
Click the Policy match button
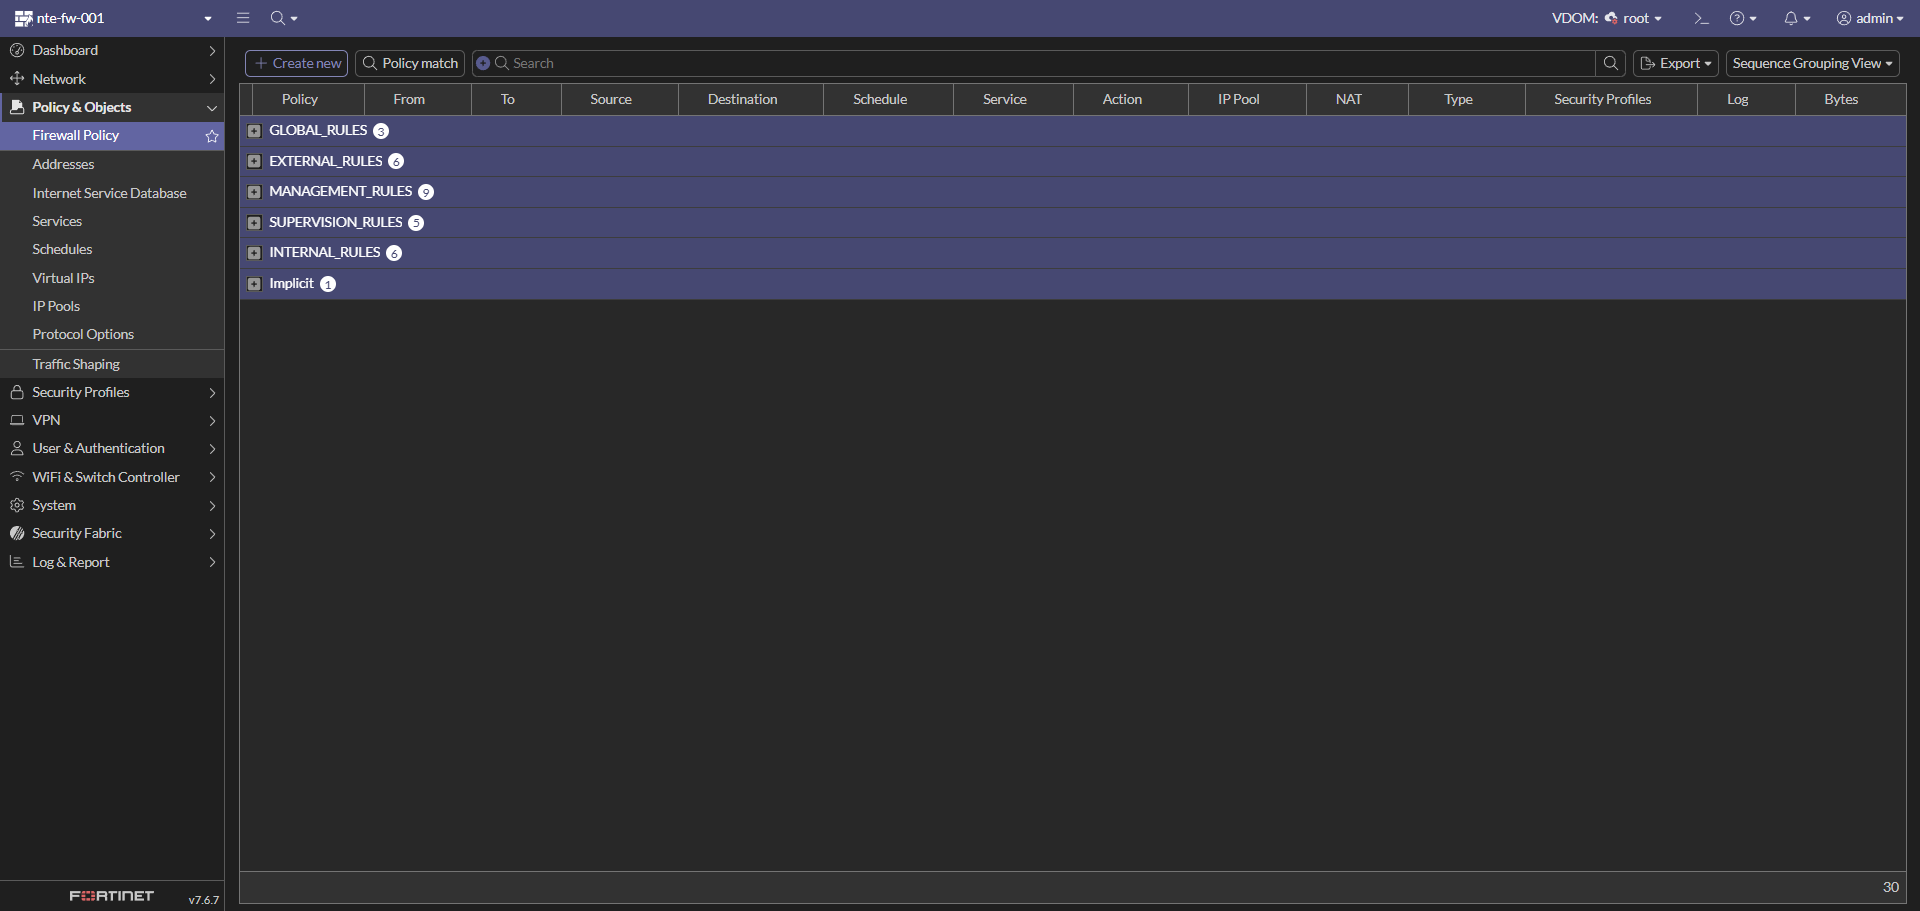pos(410,63)
